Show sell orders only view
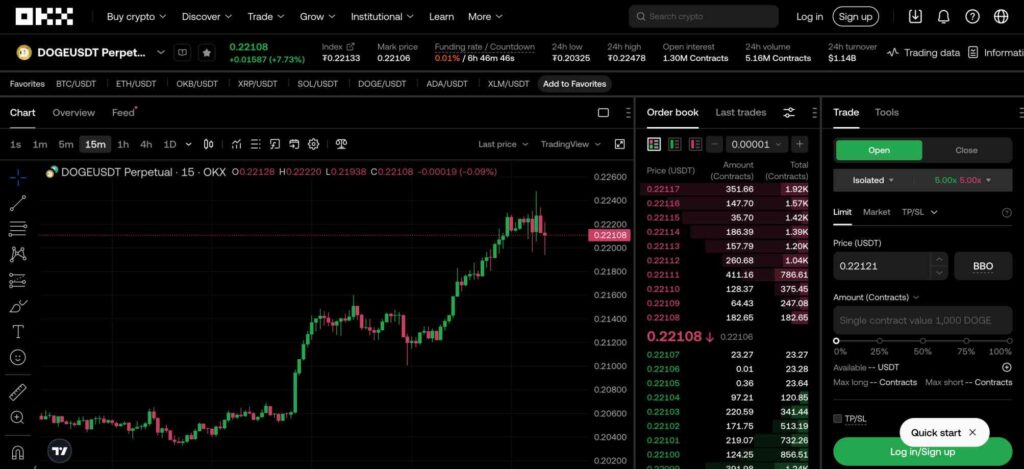 point(696,144)
